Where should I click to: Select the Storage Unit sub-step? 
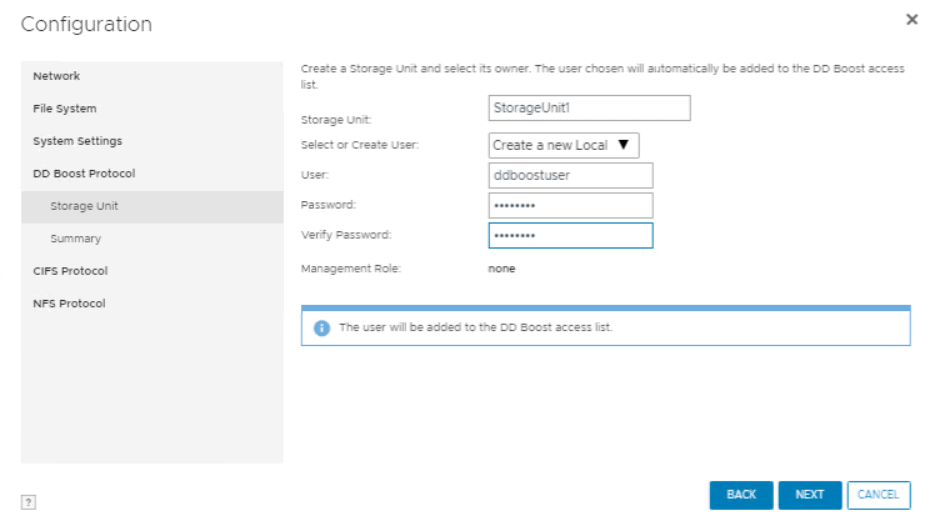84,206
